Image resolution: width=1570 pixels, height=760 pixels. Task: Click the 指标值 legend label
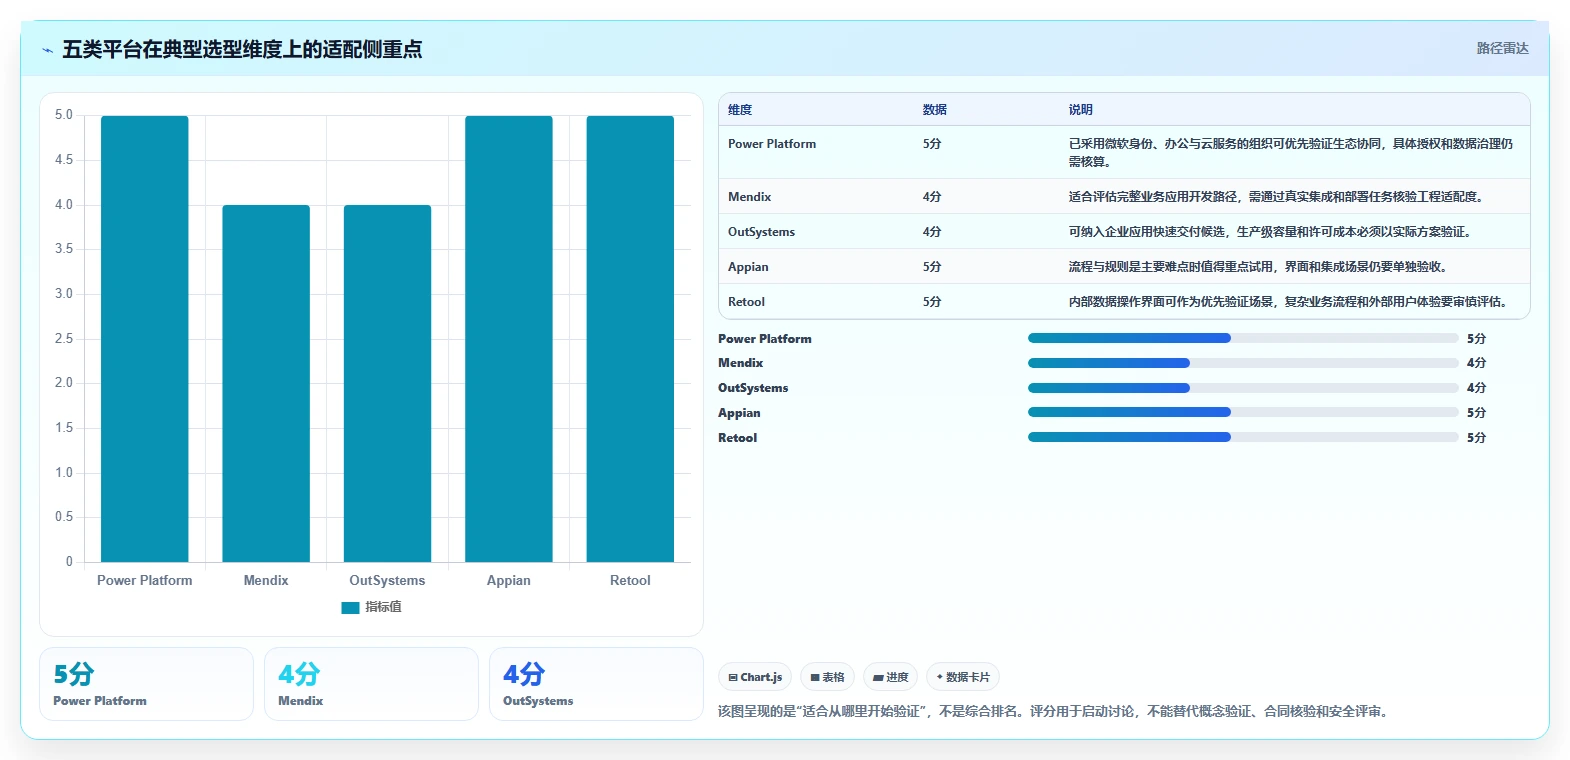(x=383, y=607)
